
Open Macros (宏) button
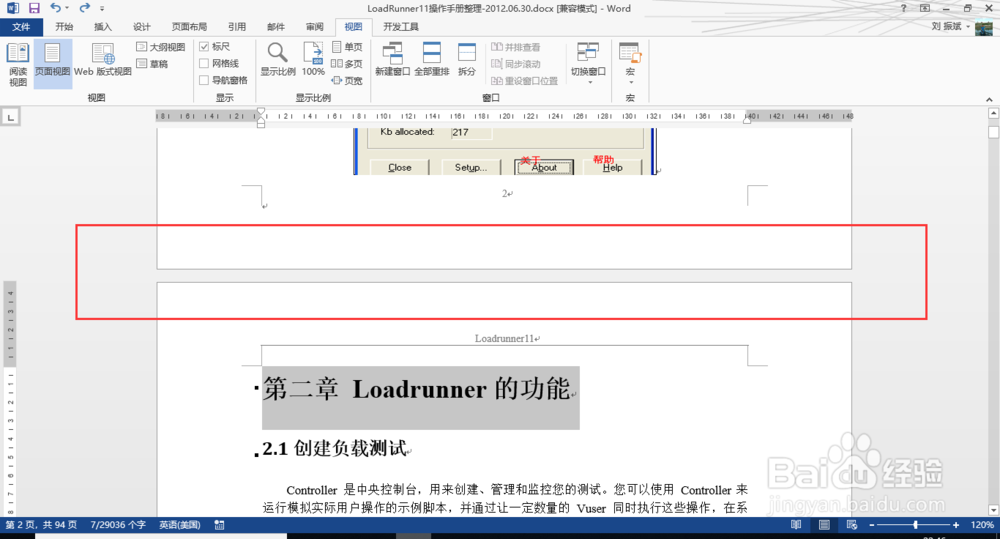pyautogui.click(x=630, y=63)
